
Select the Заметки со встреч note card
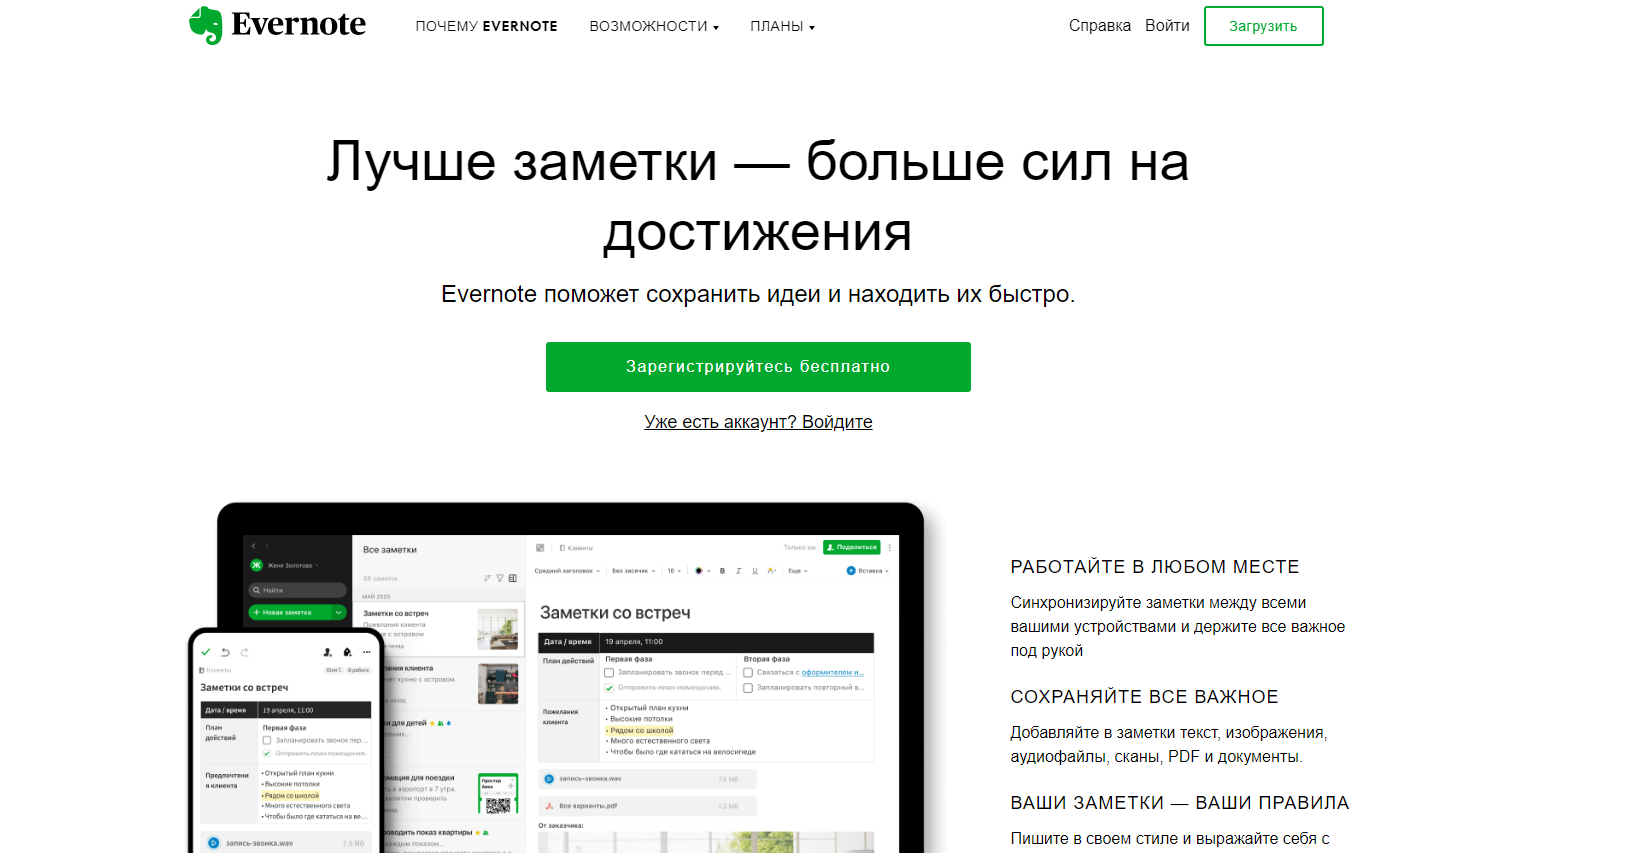point(438,629)
